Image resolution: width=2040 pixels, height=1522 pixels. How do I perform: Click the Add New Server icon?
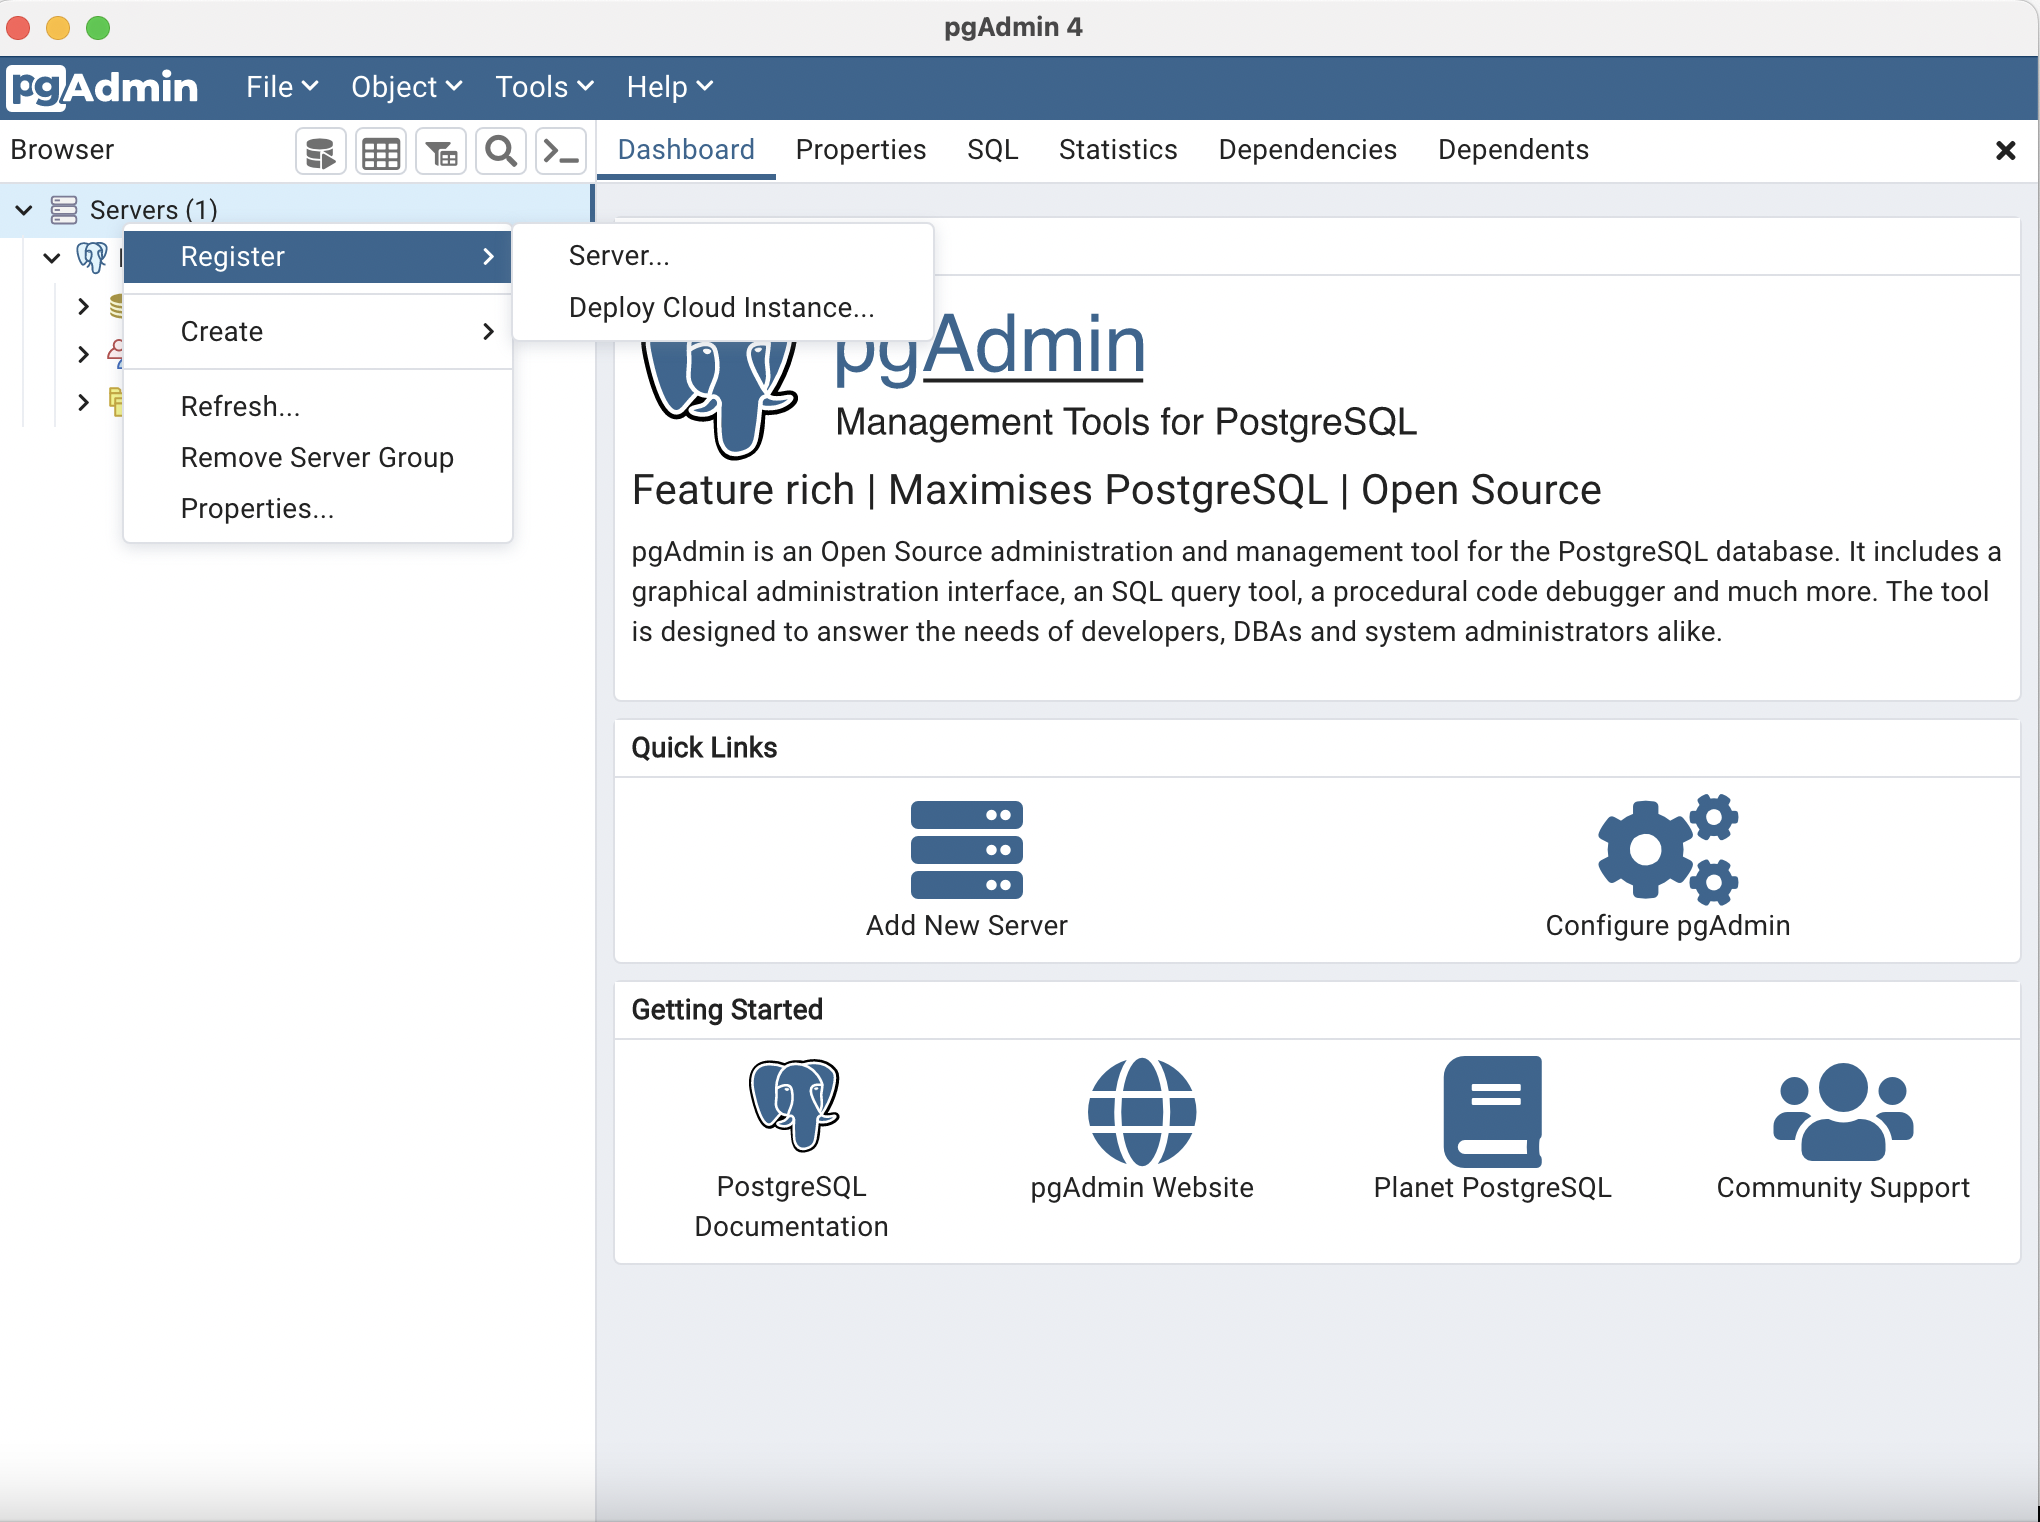[x=966, y=850]
